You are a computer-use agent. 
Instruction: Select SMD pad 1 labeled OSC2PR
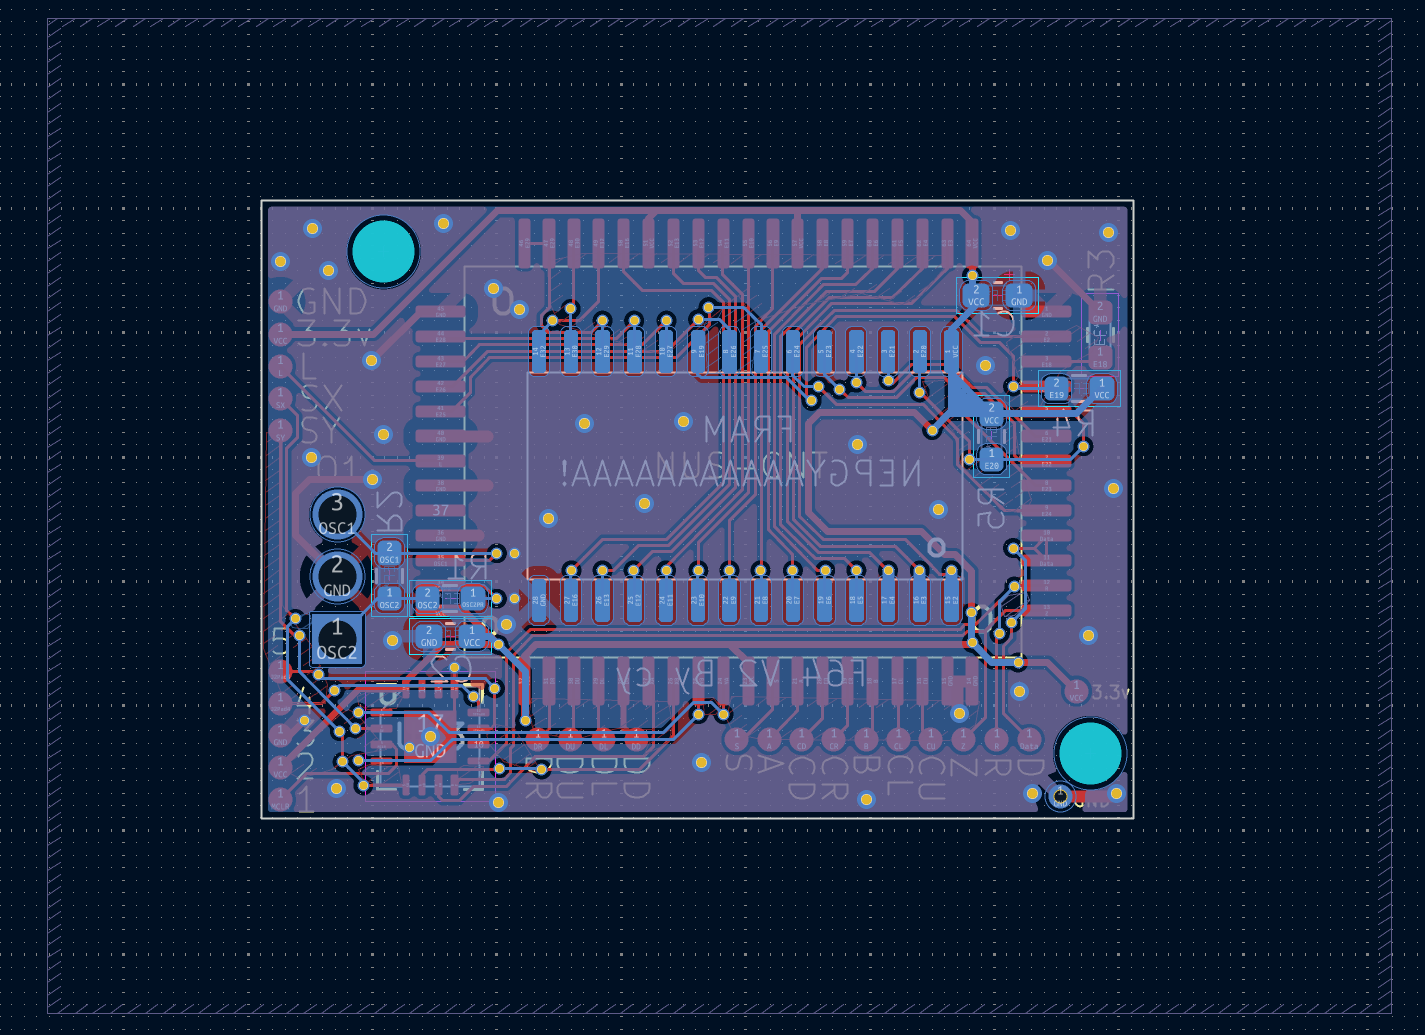472,598
